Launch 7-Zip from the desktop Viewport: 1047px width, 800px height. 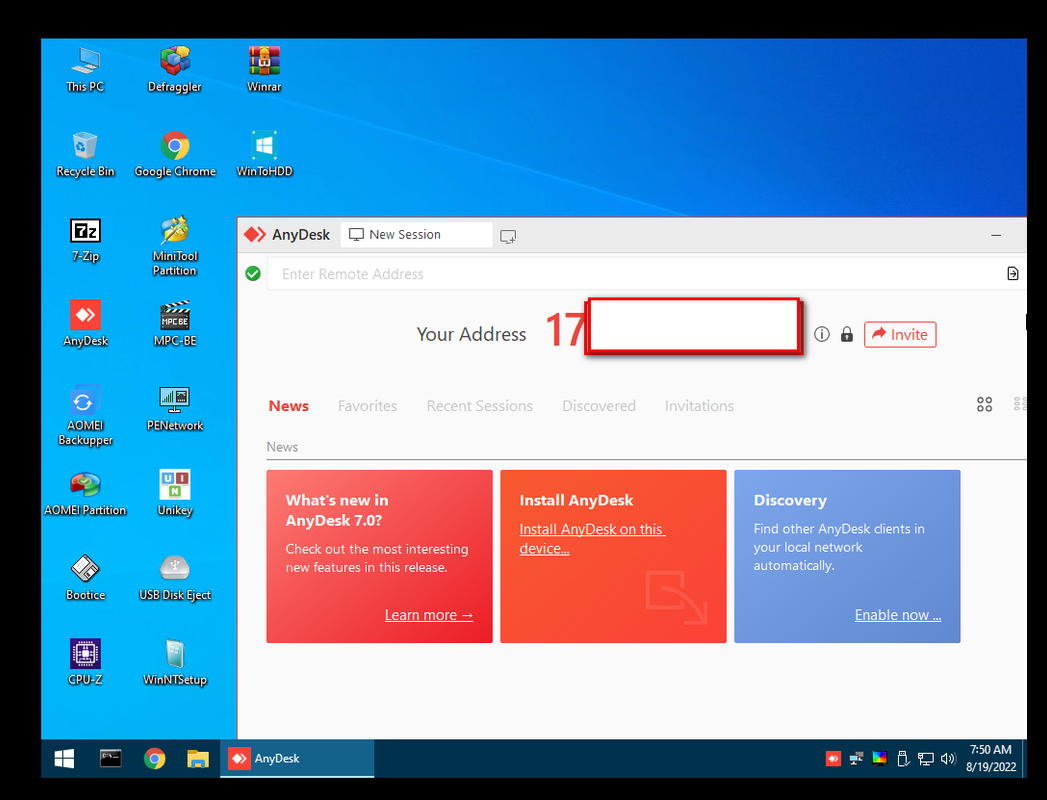(x=85, y=239)
